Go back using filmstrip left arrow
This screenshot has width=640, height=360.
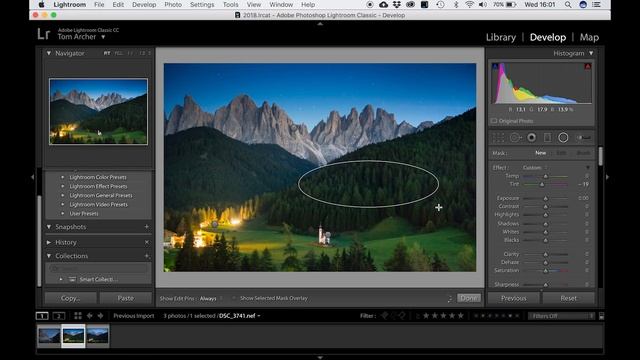(x=89, y=316)
